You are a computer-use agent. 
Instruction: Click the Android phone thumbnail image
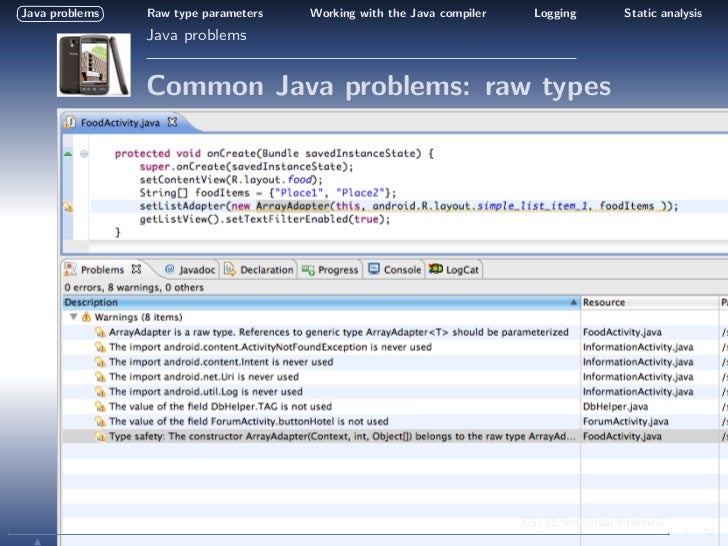[93, 65]
